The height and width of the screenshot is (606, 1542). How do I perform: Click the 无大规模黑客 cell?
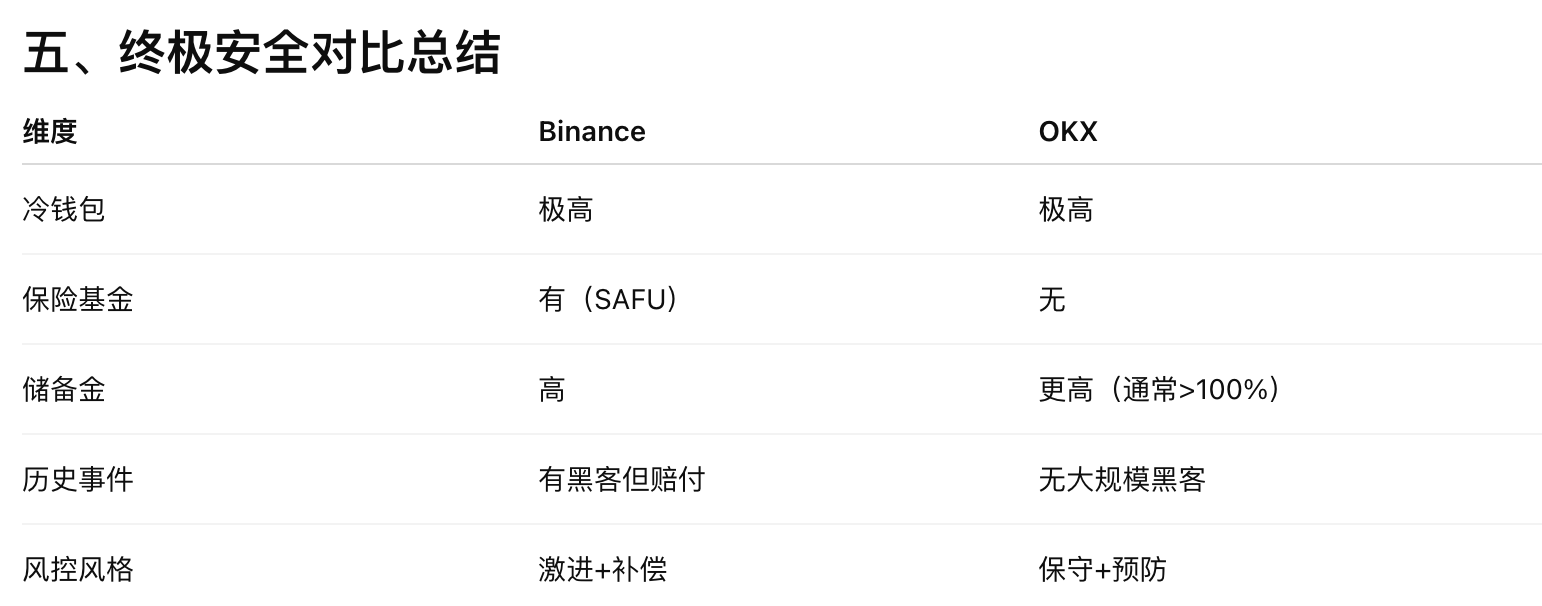(x=1122, y=479)
